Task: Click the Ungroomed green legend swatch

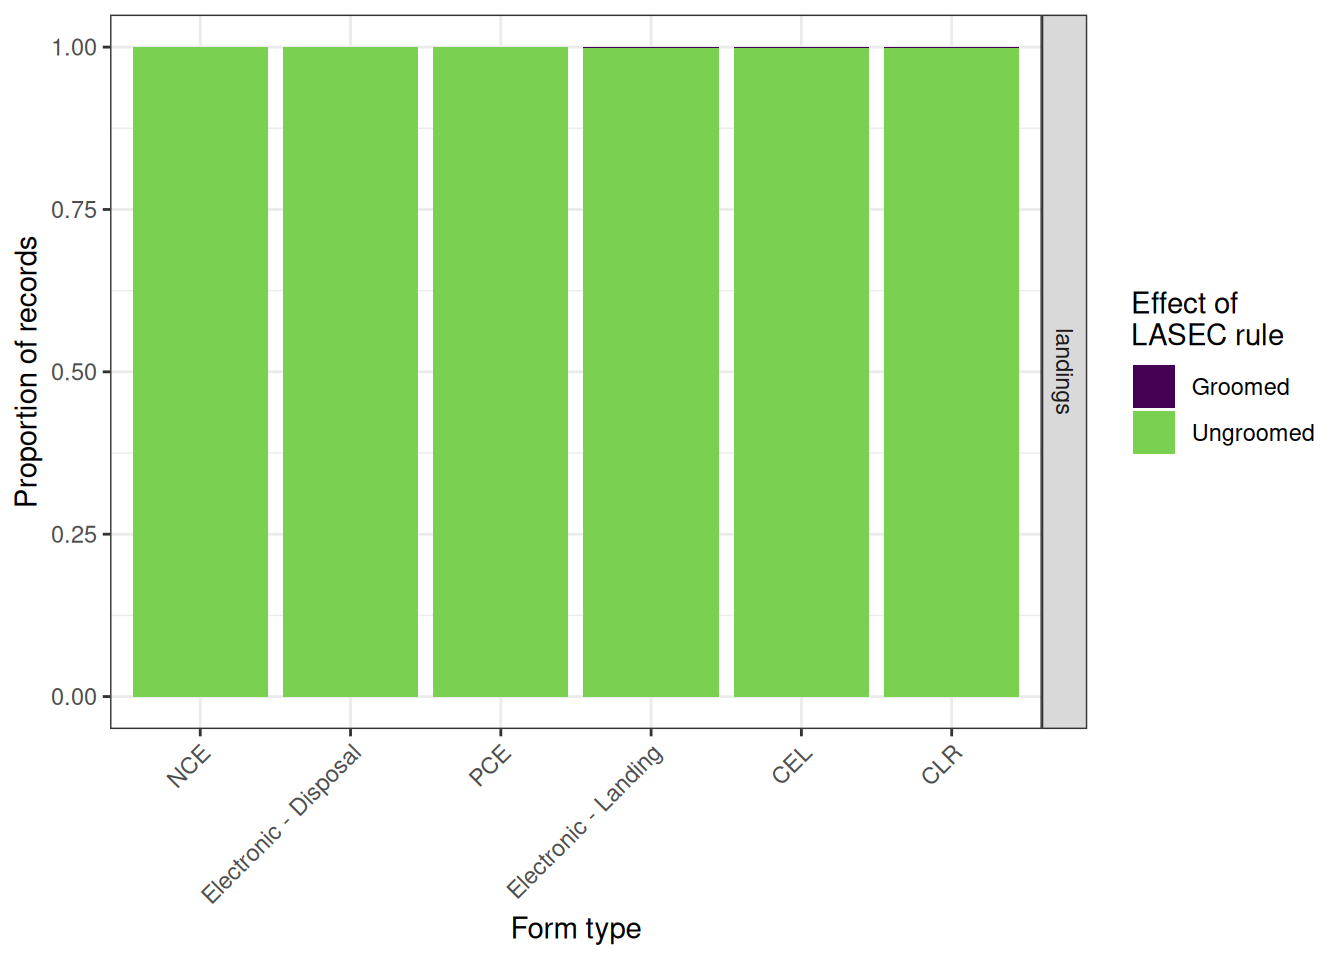Action: click(x=1153, y=433)
